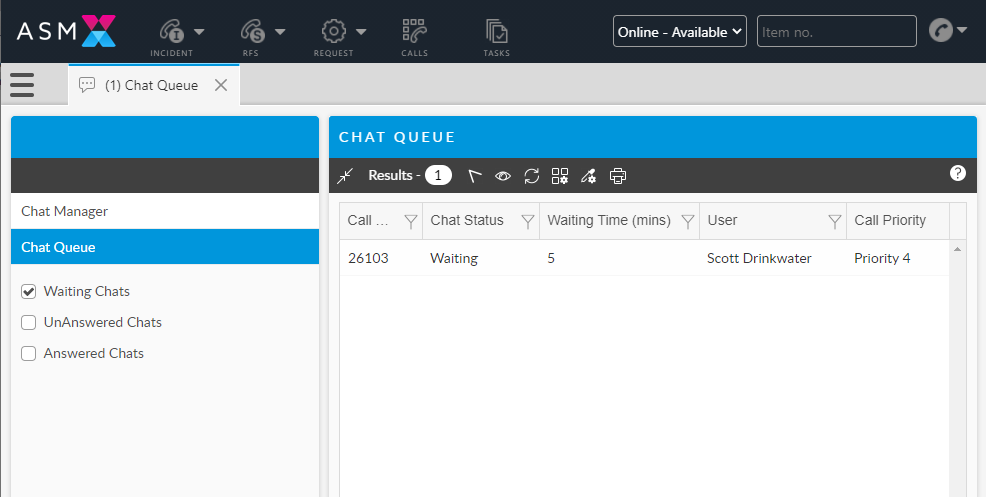Uncheck the Waiting Chats checkbox
Image resolution: width=986 pixels, height=497 pixels.
point(29,292)
